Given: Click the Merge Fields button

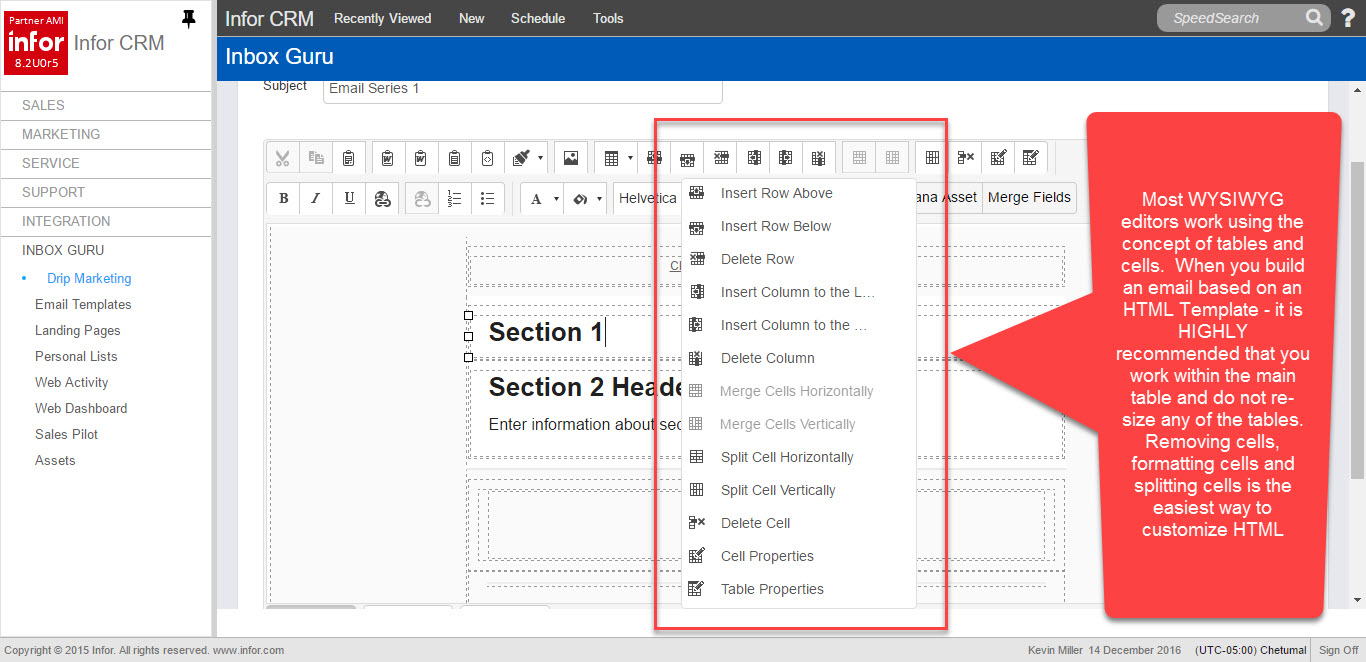Looking at the screenshot, I should [1029, 198].
